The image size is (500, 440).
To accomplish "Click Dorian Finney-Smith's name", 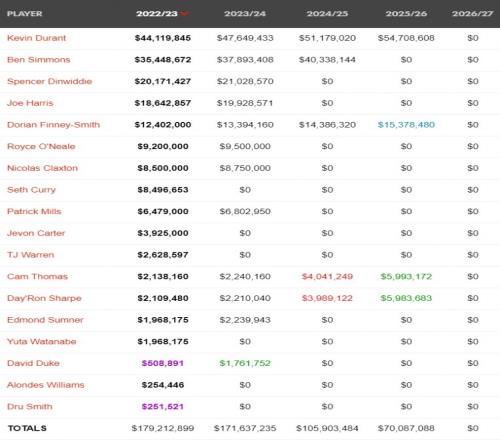I will 54,125.
